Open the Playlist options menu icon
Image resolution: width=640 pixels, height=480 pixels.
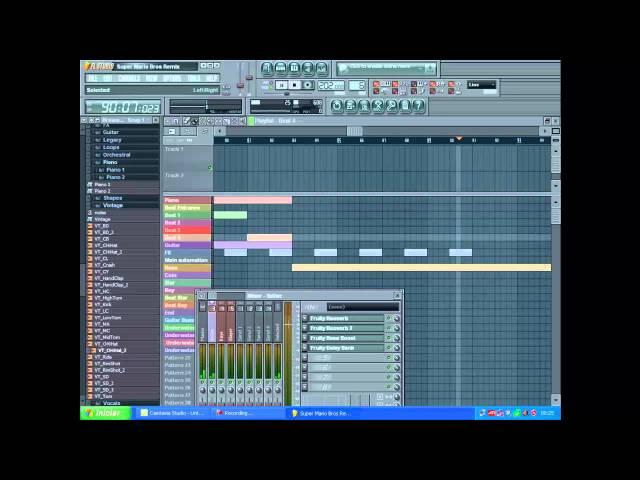pos(167,121)
